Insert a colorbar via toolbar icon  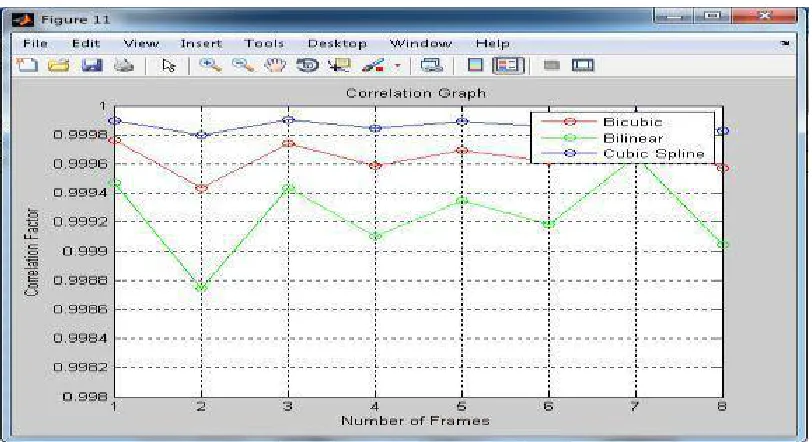tap(475, 65)
